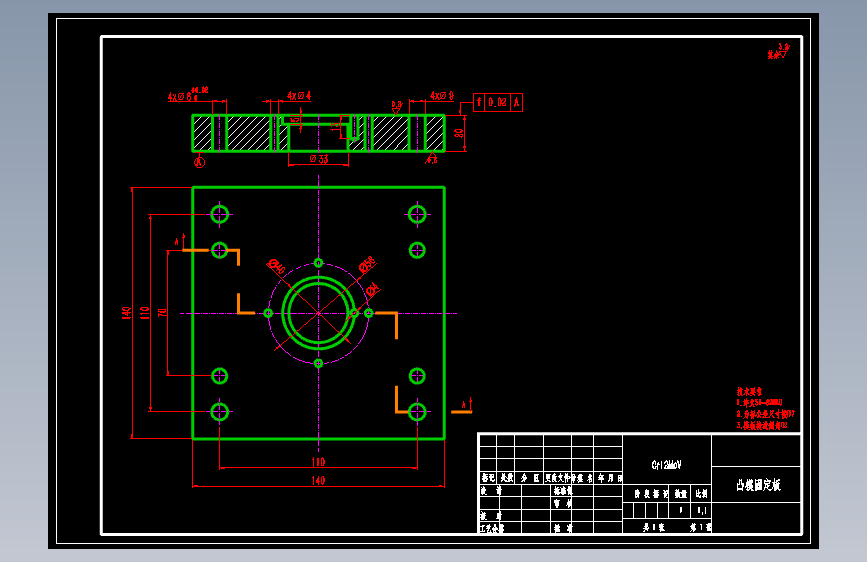Click the 4xØ4 hole callout
The width and height of the screenshot is (867, 562).
coord(299,96)
